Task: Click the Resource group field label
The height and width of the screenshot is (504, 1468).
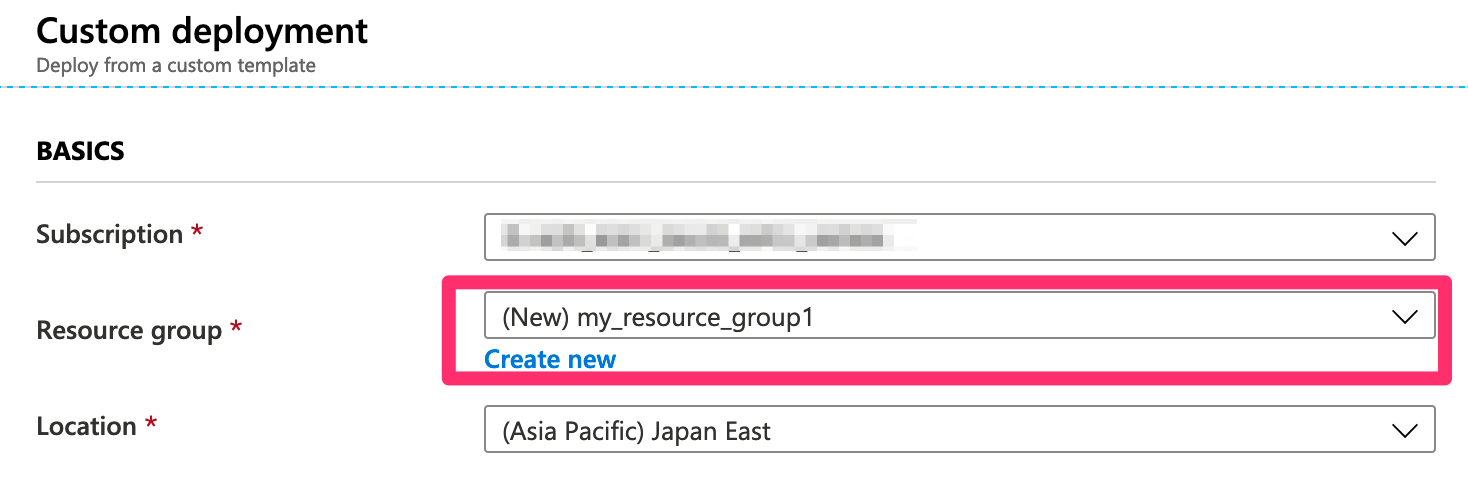Action: click(x=129, y=331)
